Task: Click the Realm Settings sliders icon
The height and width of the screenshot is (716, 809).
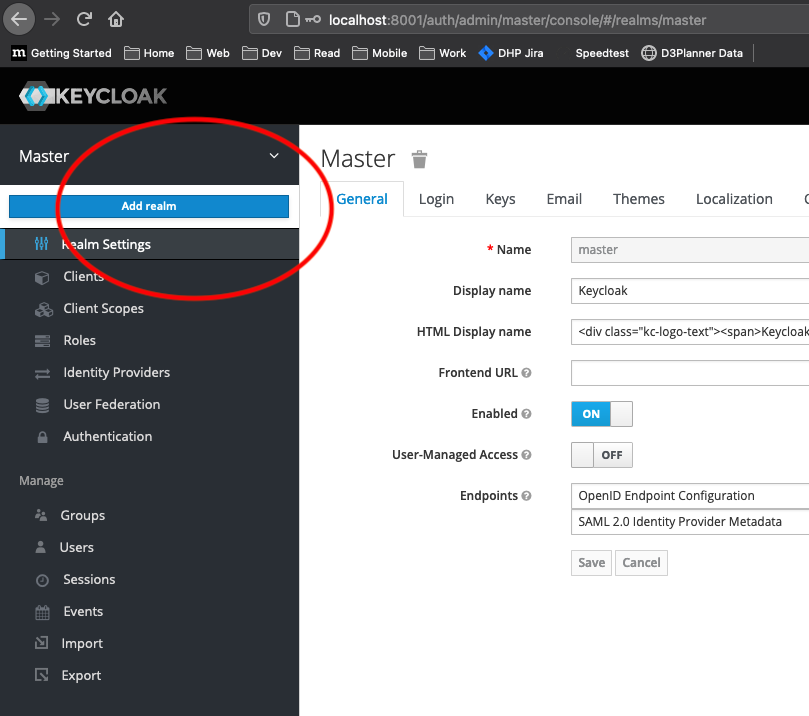Action: point(41,244)
